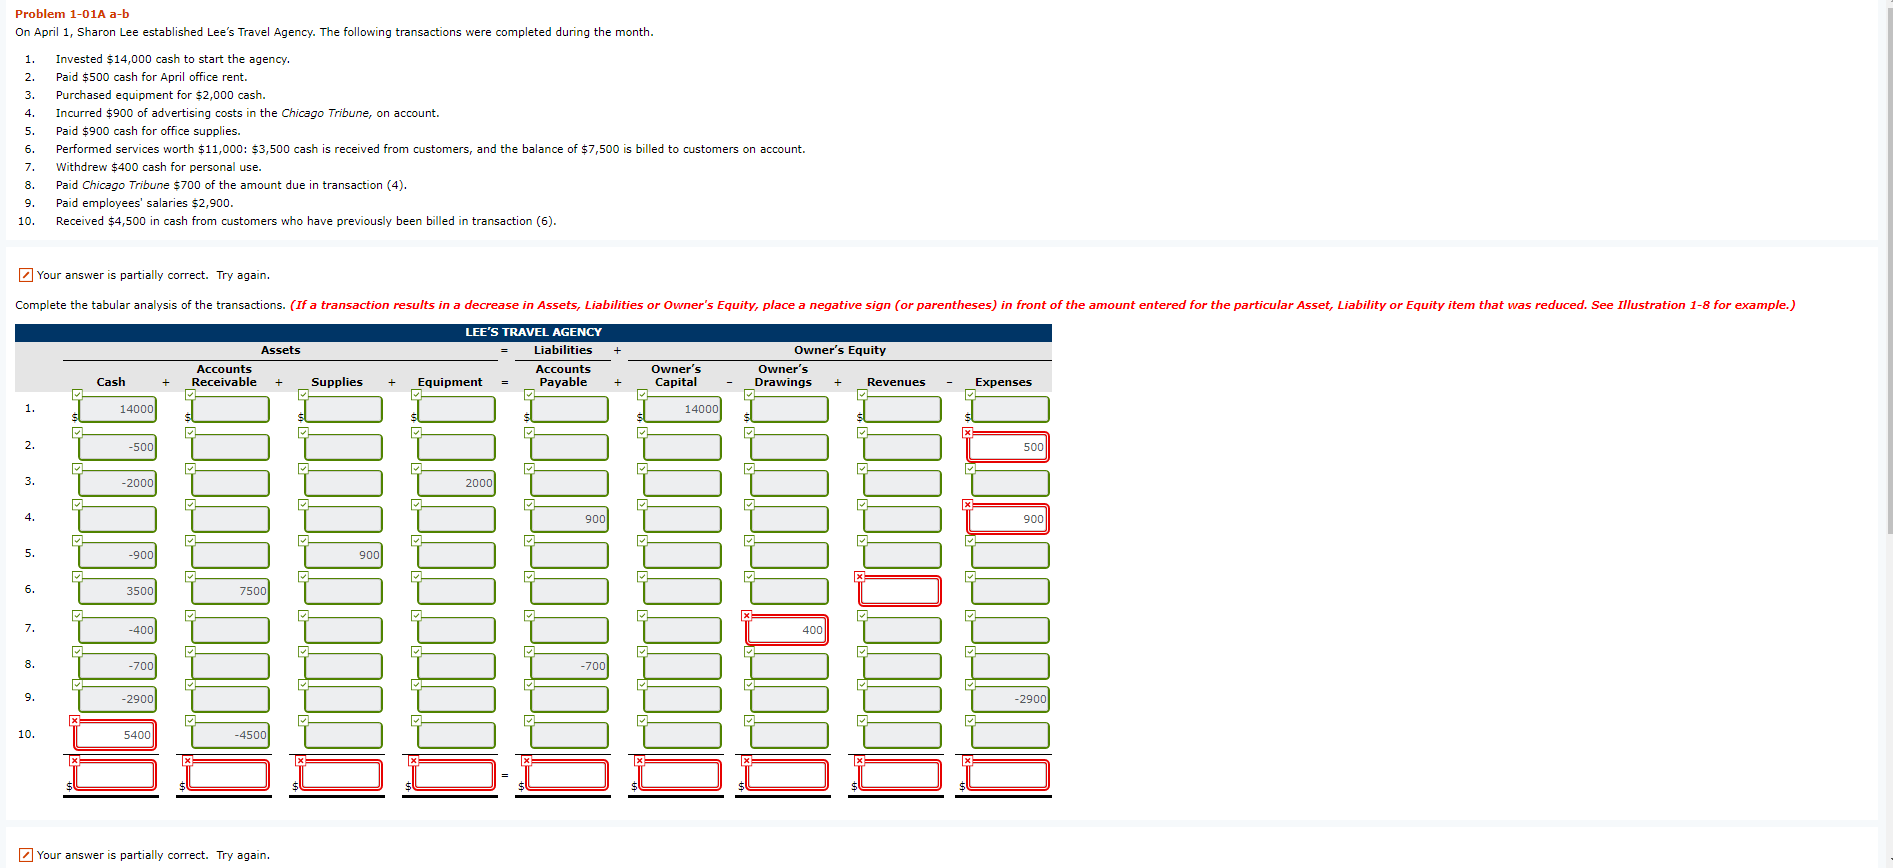Click transaction text "Paid employees' salaries $2,900."
This screenshot has width=1893, height=868.
pos(144,203)
